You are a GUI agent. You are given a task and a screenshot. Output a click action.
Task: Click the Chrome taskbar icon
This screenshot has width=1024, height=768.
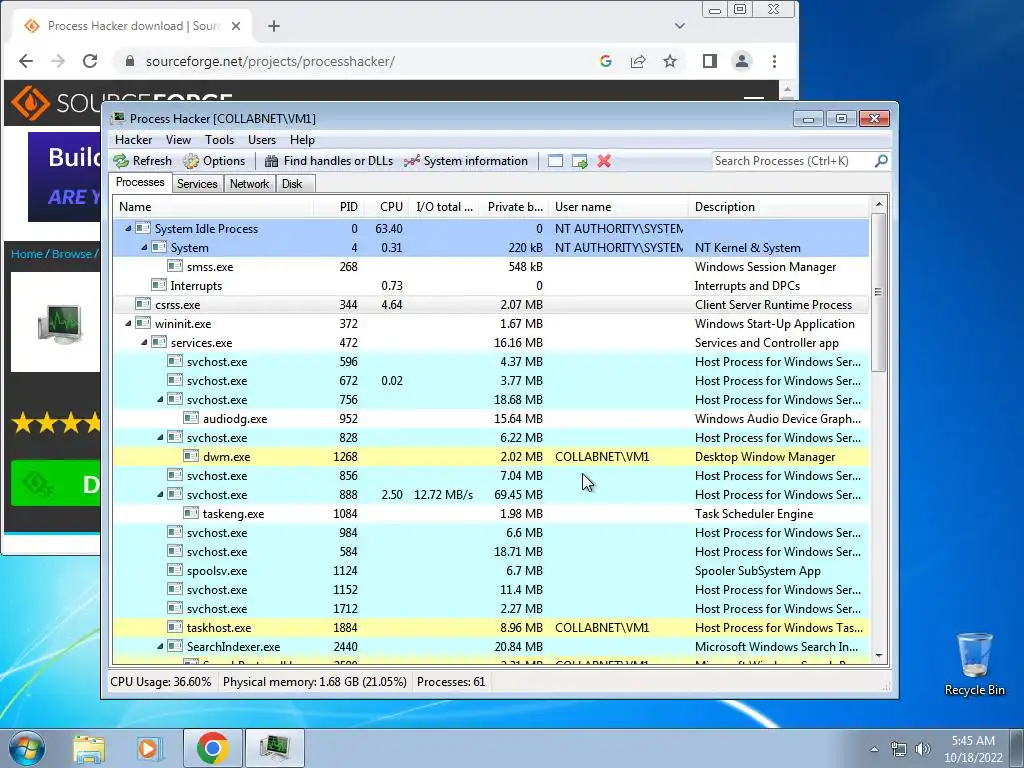coord(212,748)
